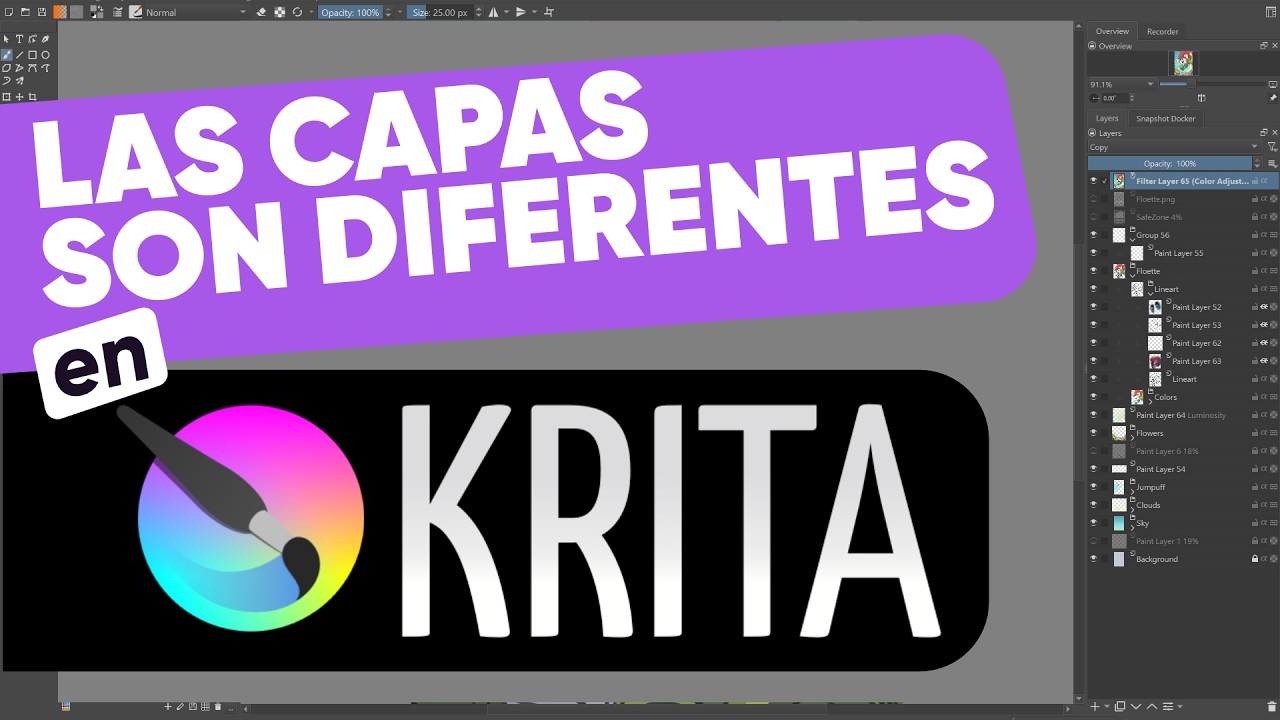Choose the Rectangle tool
This screenshot has height=720, width=1280.
(32, 55)
